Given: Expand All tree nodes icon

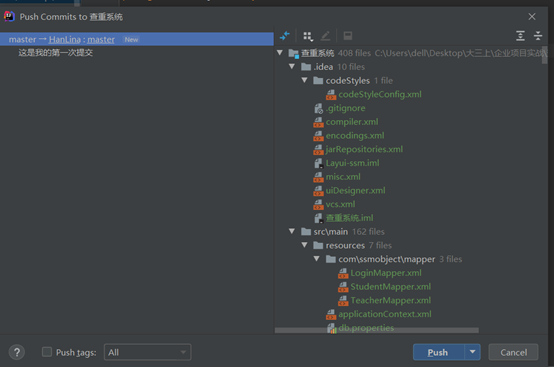Looking at the screenshot, I should coord(520,36).
